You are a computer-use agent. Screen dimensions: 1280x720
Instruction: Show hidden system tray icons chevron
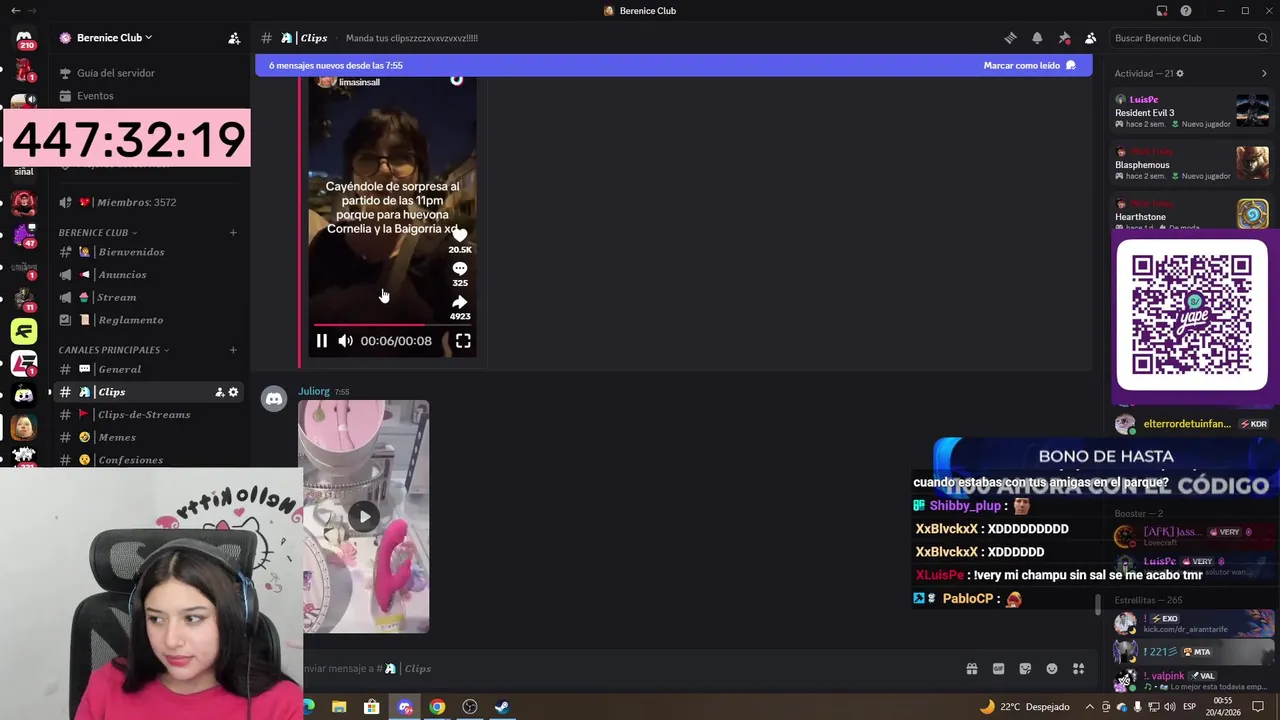pyautogui.click(x=1089, y=707)
